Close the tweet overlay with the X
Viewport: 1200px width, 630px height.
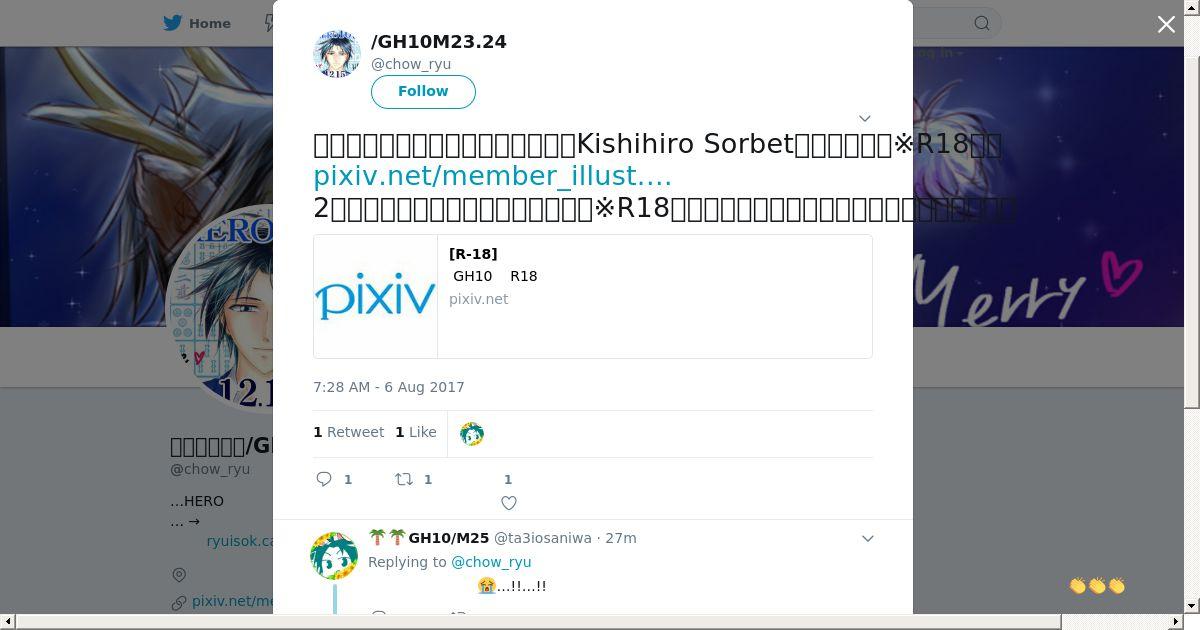point(1166,24)
